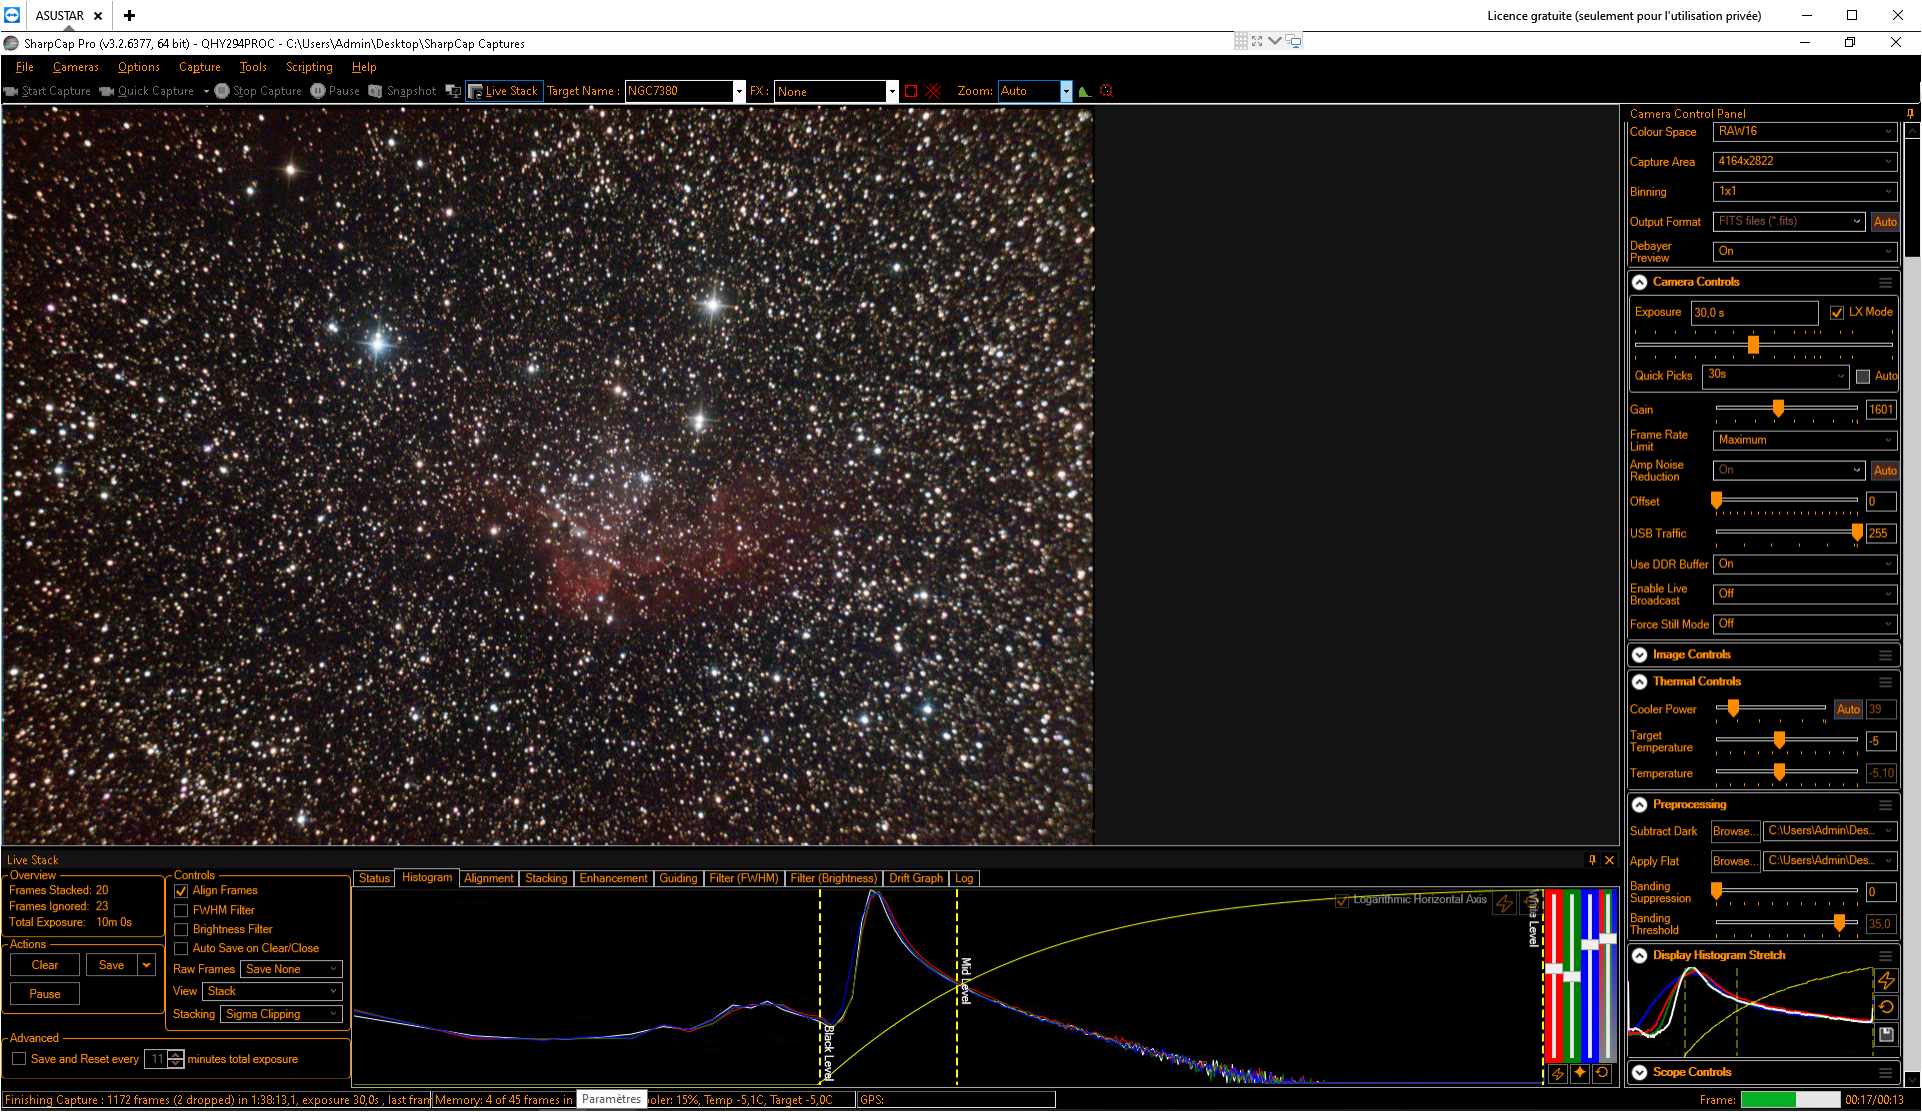Click the Stop Capture icon

(222, 91)
